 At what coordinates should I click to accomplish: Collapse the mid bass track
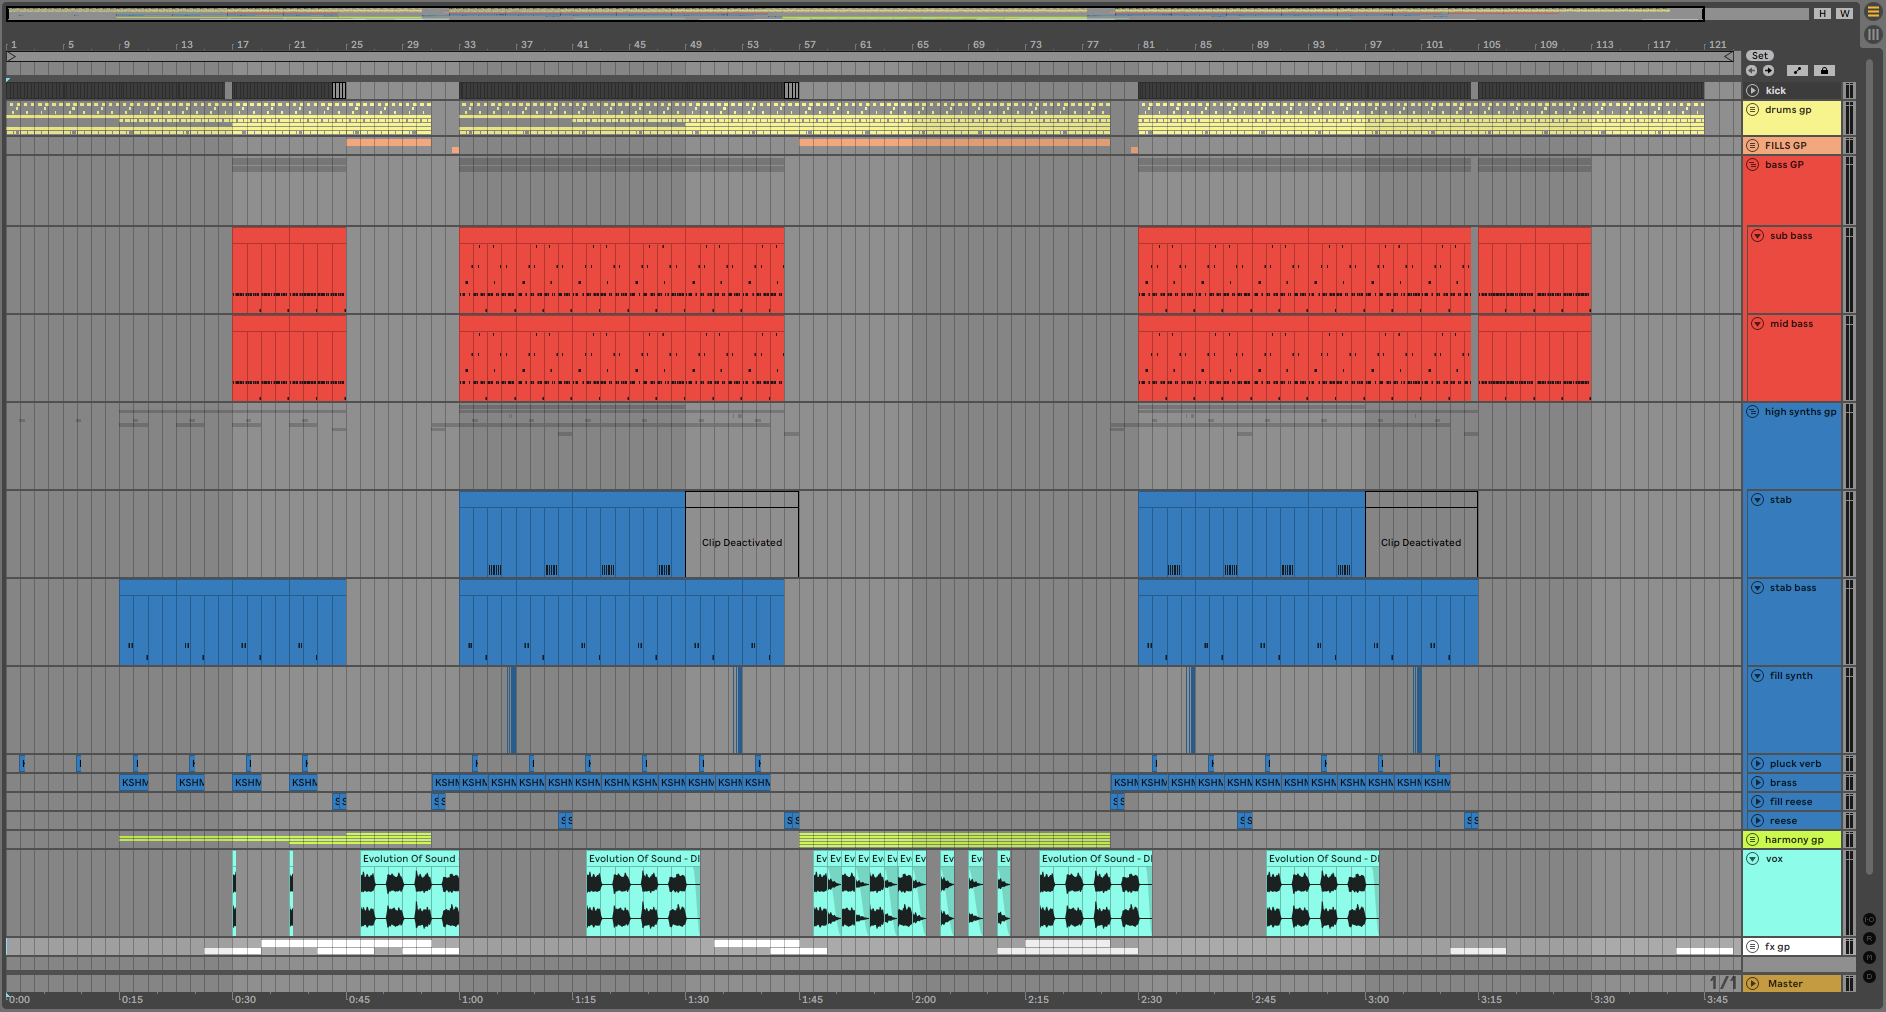[x=1757, y=323]
